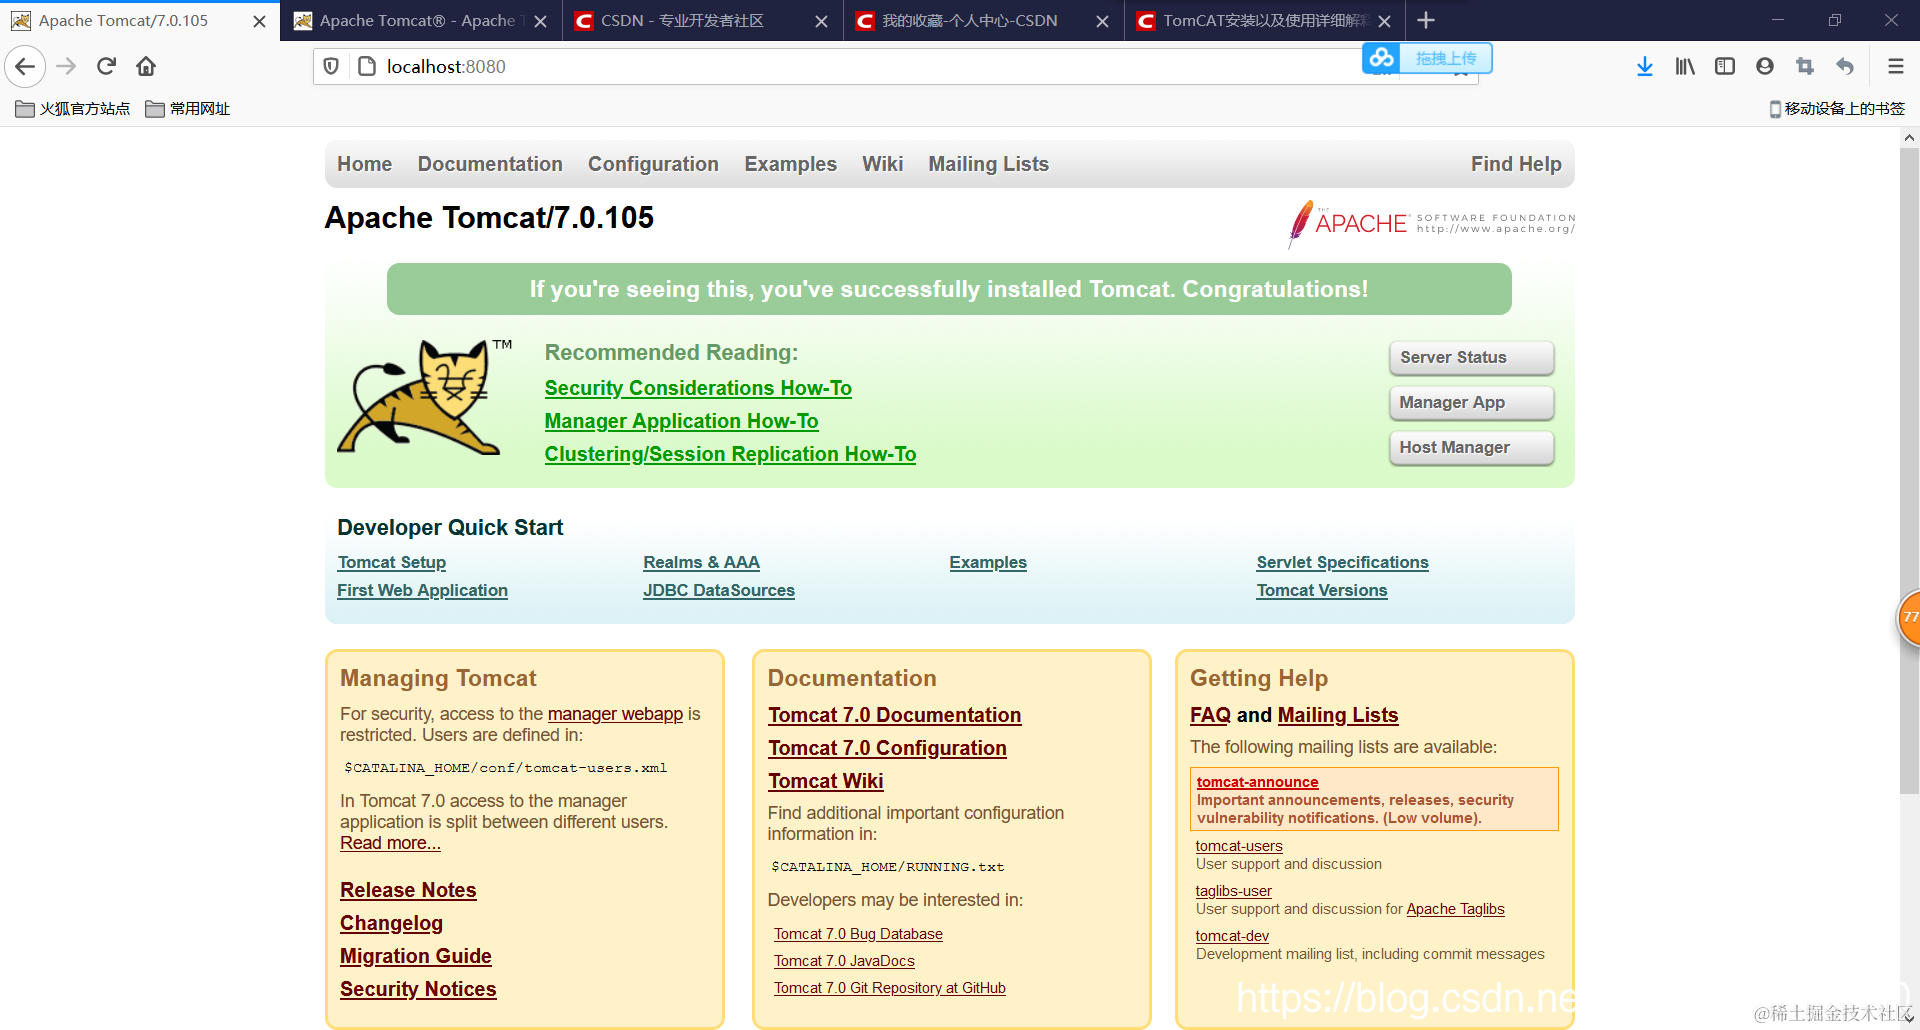This screenshot has height=1030, width=1920.
Task: Click the screenshot crop icon
Action: 1805,66
